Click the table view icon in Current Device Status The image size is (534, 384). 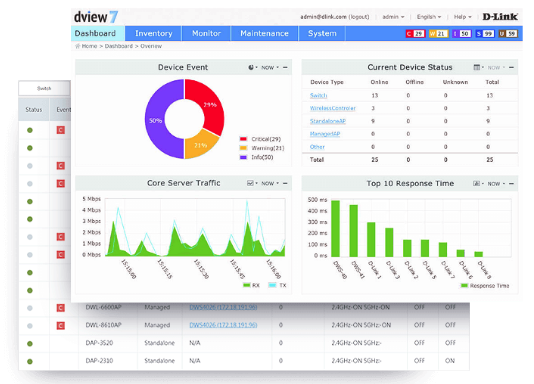click(477, 67)
